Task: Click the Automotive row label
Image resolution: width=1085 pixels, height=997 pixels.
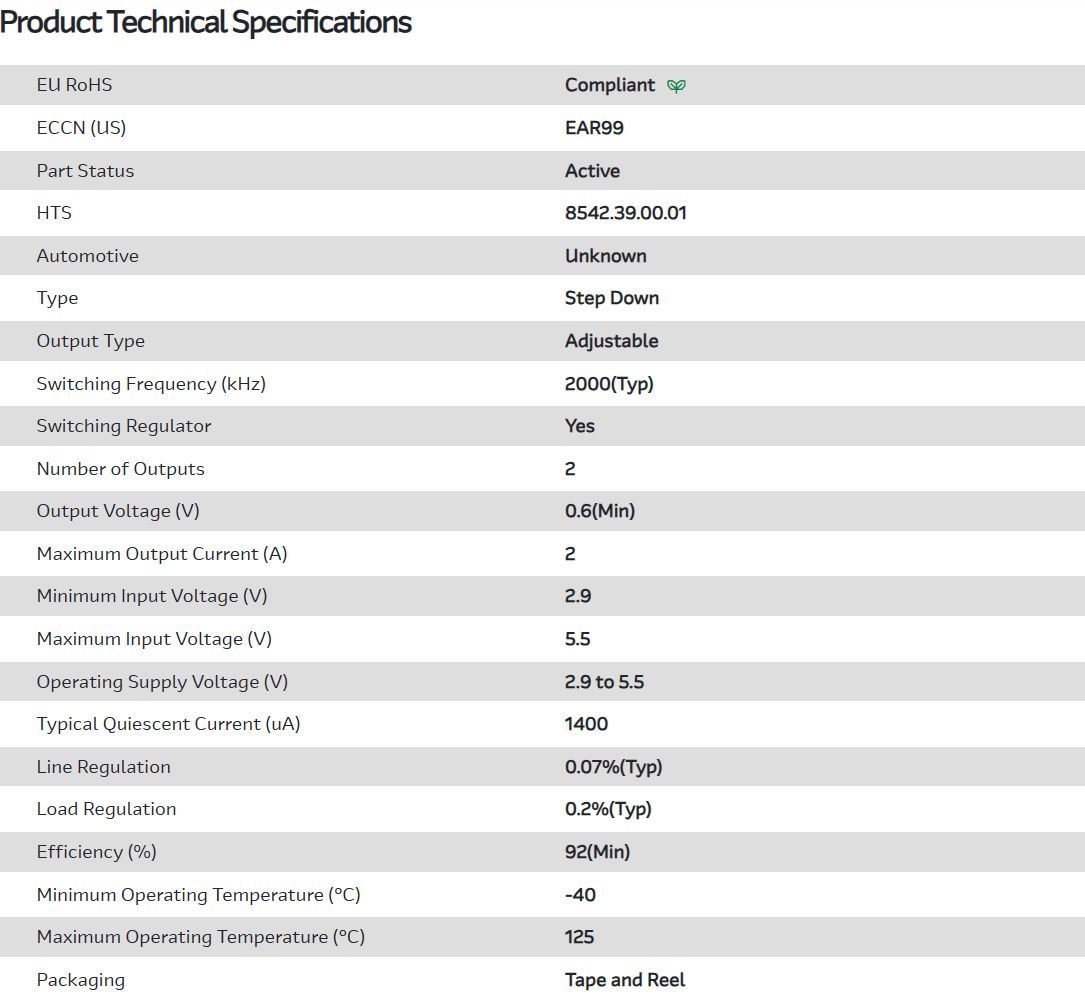Action: point(88,256)
